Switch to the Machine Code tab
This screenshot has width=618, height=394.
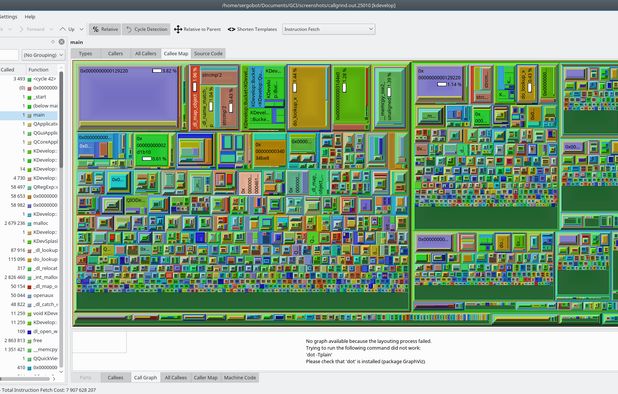(x=240, y=377)
